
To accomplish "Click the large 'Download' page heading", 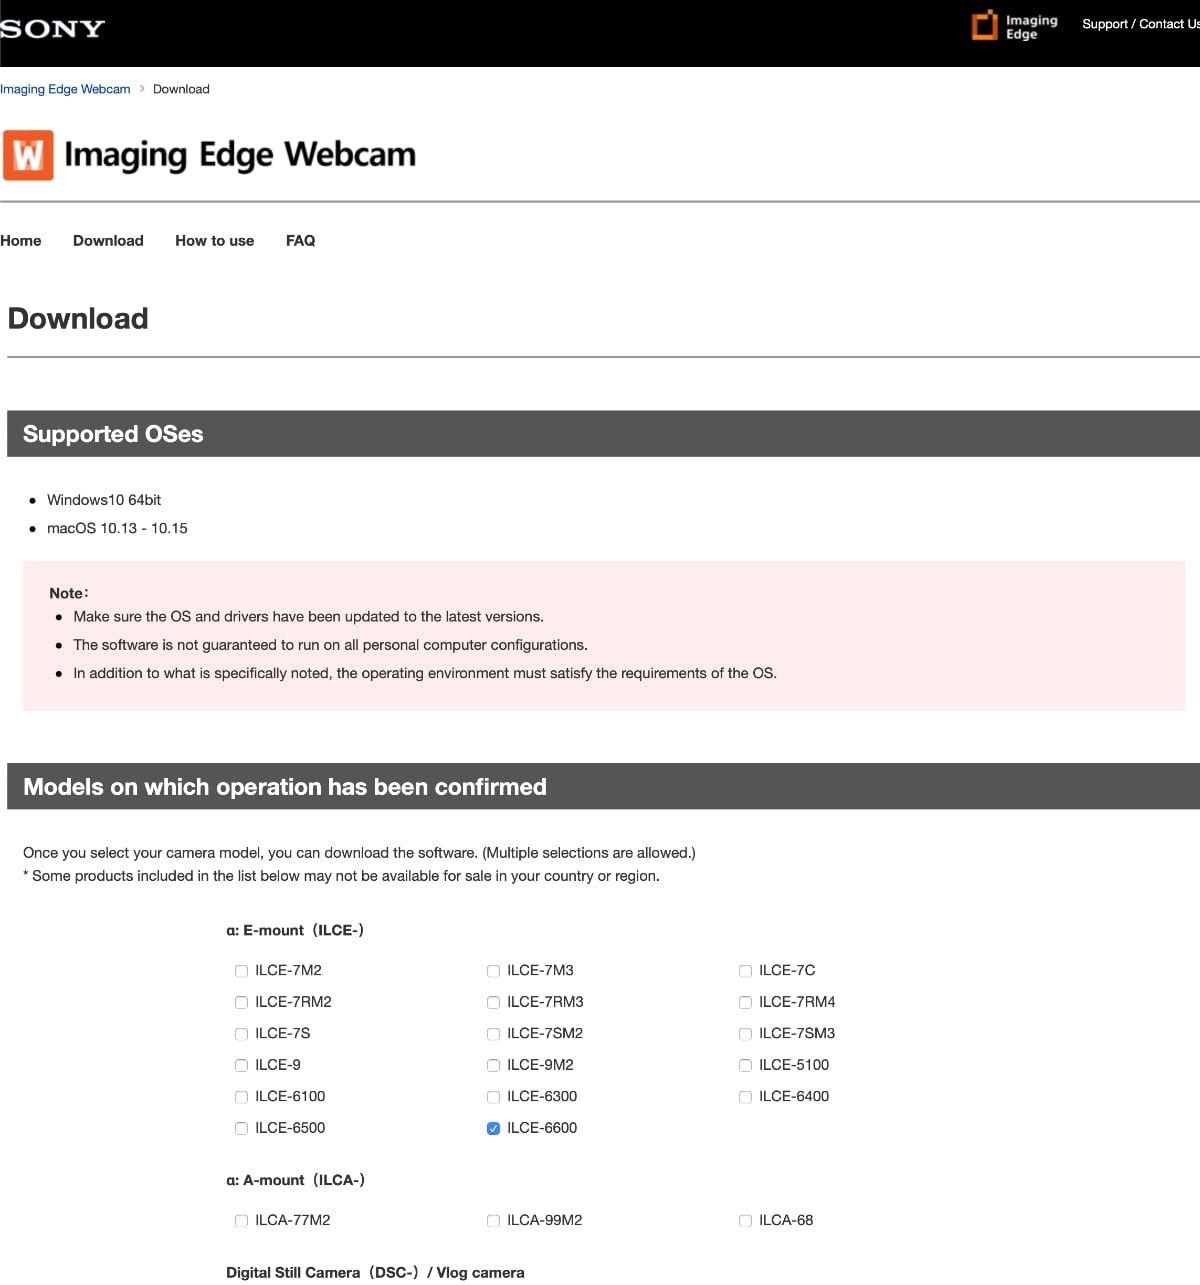I will 78,318.
